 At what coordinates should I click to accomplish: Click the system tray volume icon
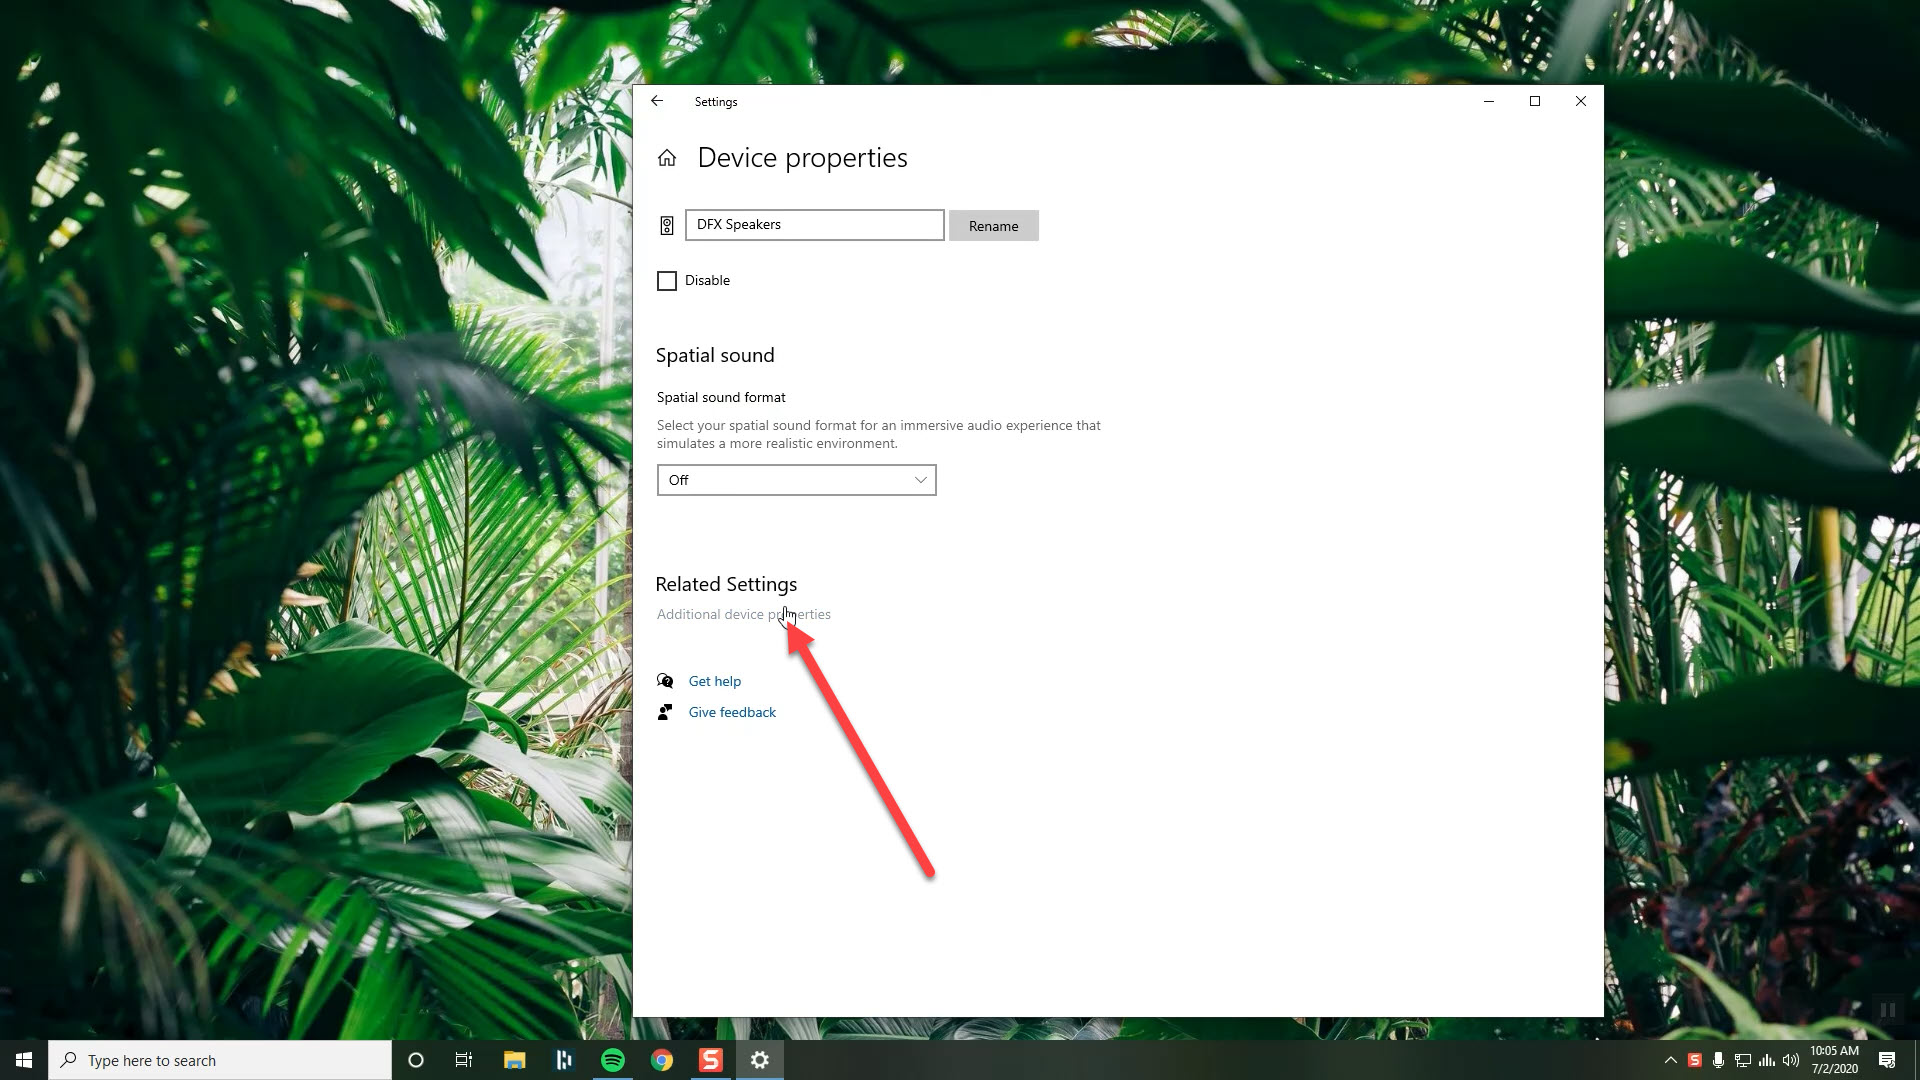1790,1060
